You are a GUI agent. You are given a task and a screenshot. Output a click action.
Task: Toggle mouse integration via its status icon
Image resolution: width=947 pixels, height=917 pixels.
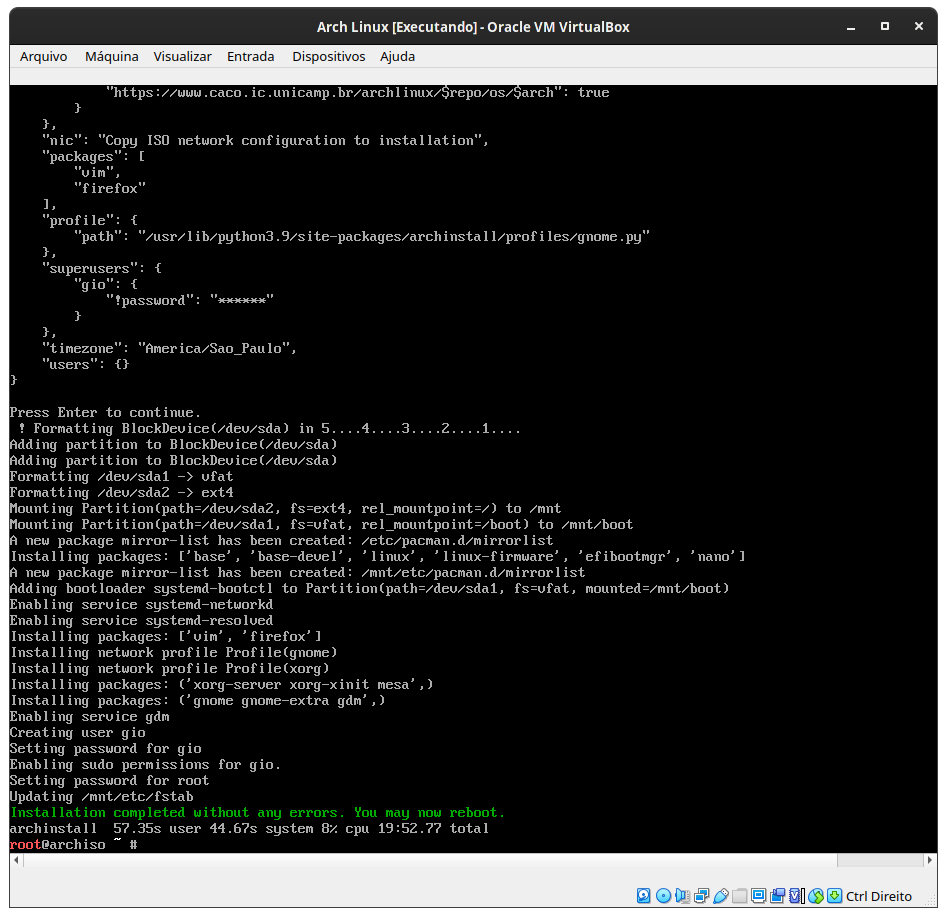[817, 896]
